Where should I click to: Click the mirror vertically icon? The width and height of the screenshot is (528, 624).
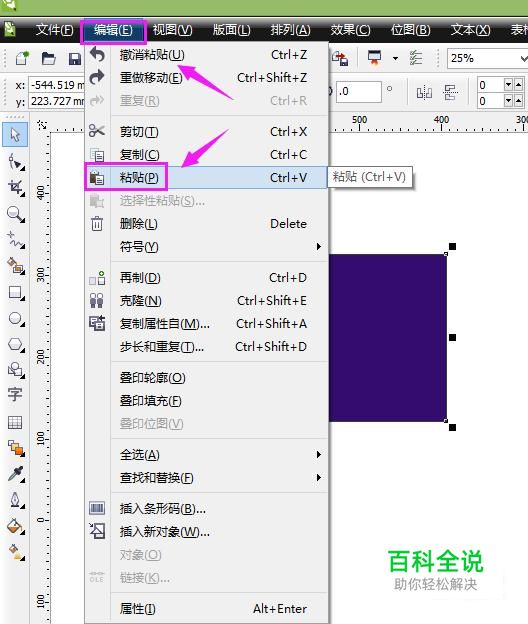(450, 93)
